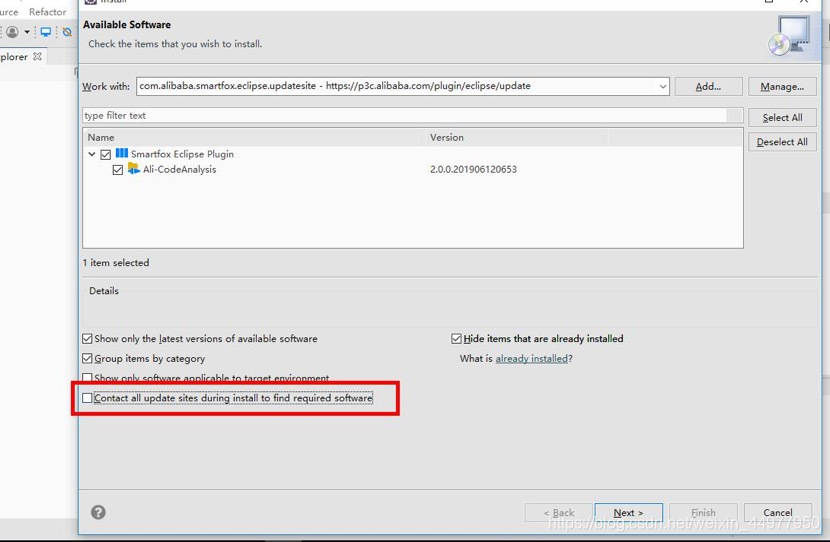Open the Work with dropdown arrow

pyautogui.click(x=662, y=86)
